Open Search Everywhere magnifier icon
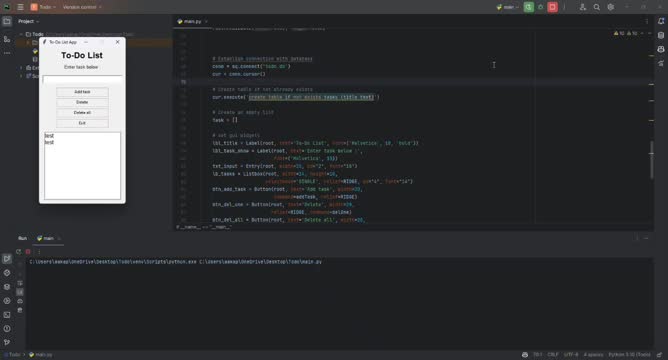 [596, 7]
